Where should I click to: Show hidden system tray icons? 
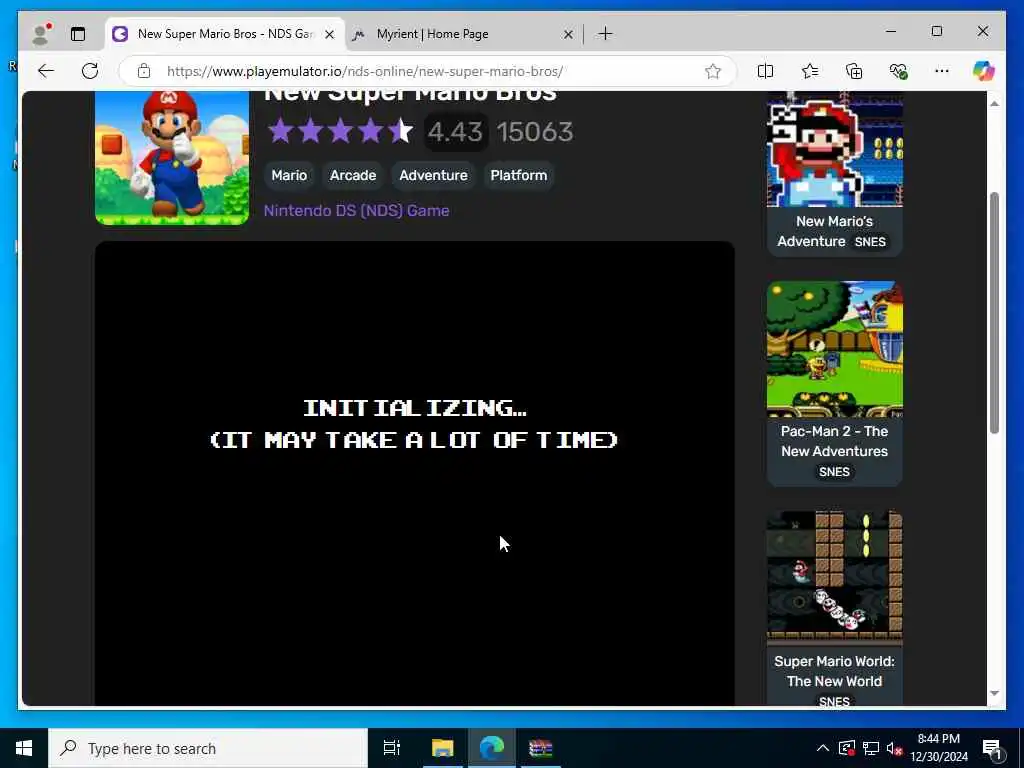(x=823, y=748)
